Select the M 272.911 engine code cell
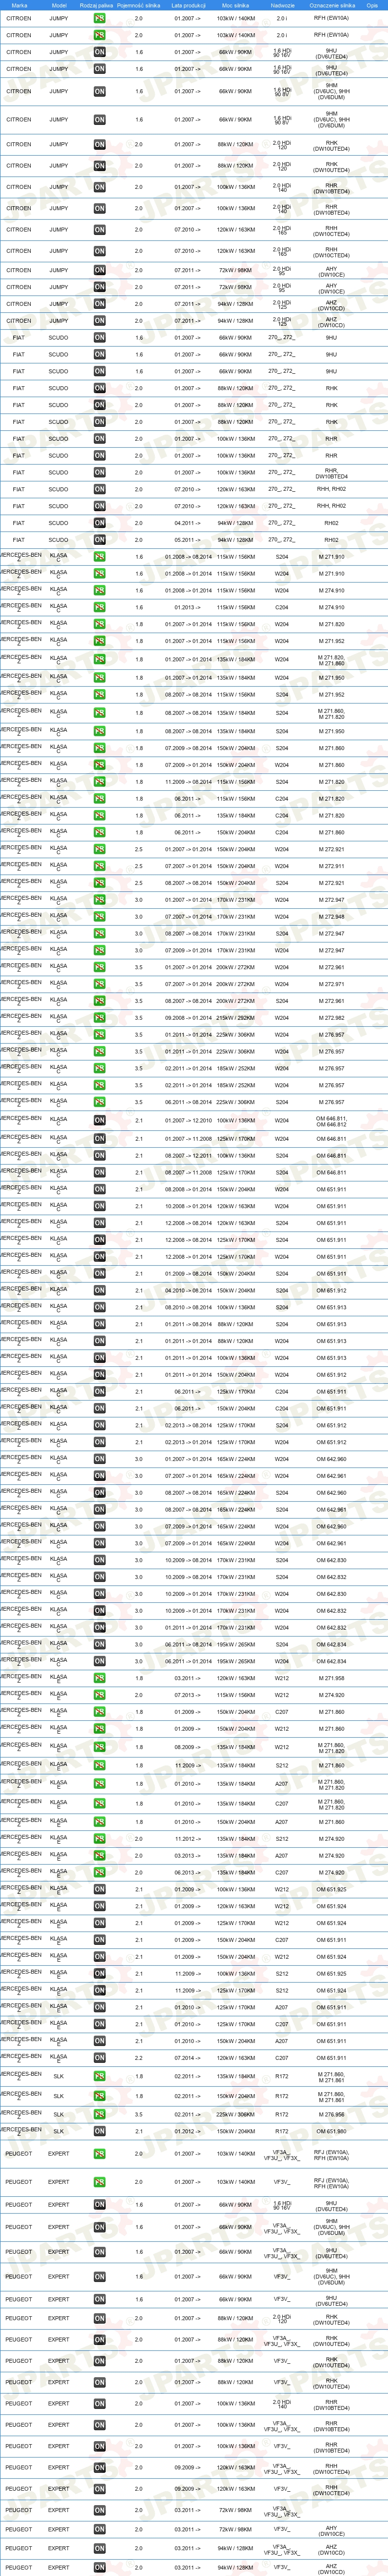The height and width of the screenshot is (2576, 388). pyautogui.click(x=332, y=866)
